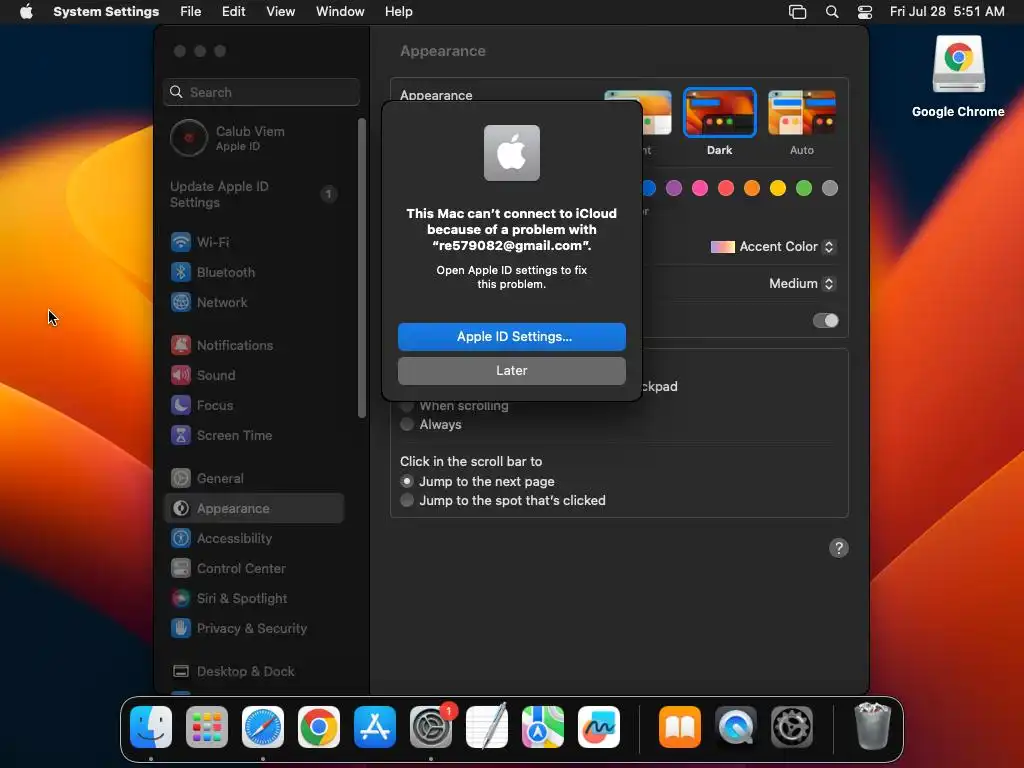This screenshot has height=768, width=1024.
Task: Choose the green accent color
Action: point(804,188)
